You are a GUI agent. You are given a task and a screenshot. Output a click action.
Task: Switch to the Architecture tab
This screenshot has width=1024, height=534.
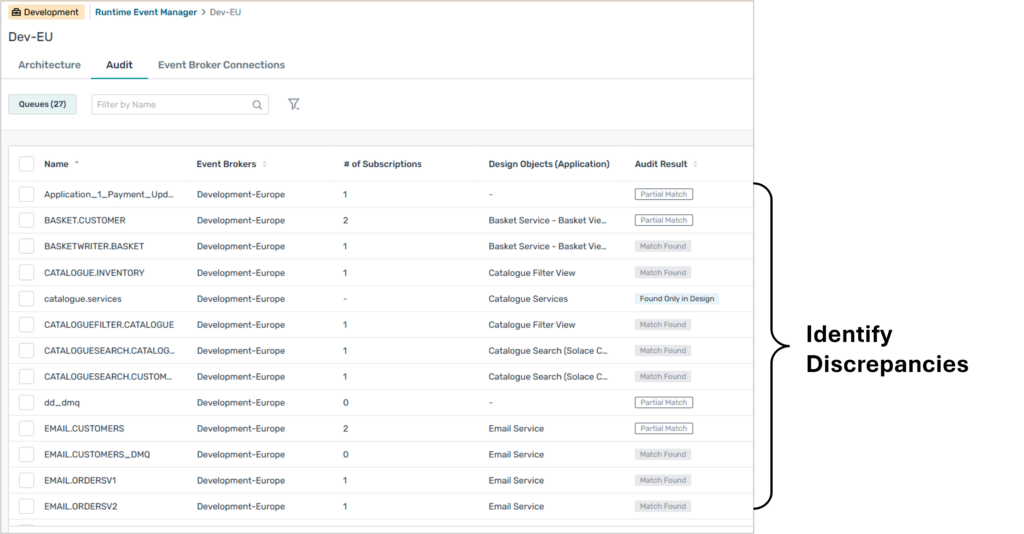pos(49,65)
